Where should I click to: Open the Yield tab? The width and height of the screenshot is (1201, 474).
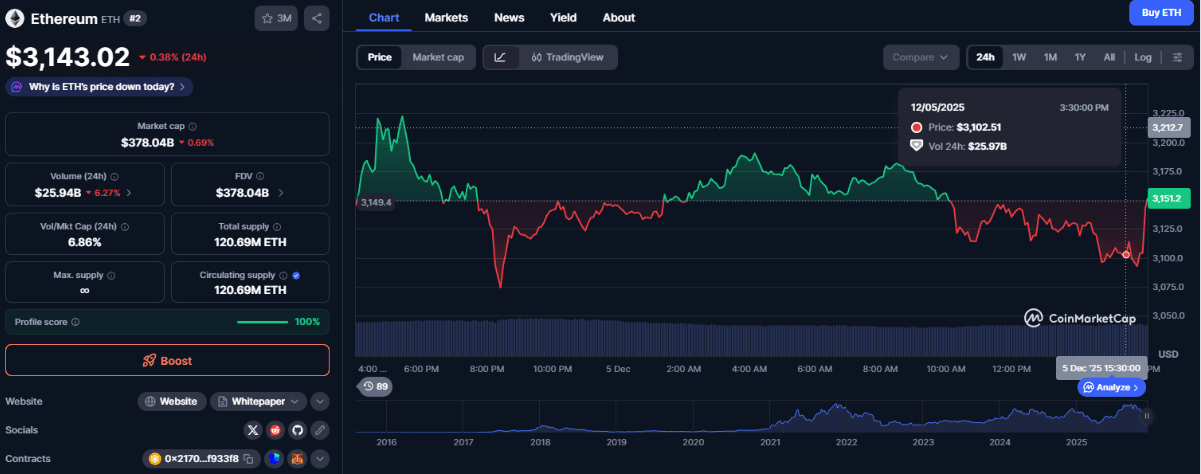[x=563, y=18]
